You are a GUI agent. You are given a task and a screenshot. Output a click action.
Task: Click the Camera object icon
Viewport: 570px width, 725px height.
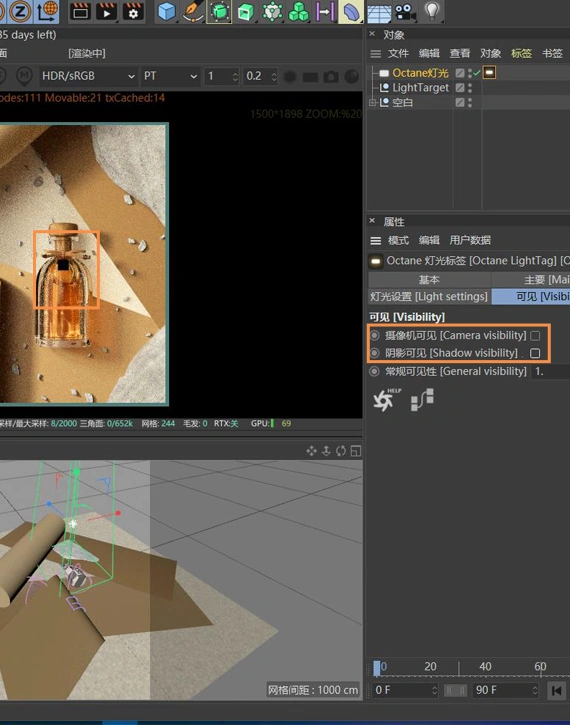pyautogui.click(x=405, y=12)
